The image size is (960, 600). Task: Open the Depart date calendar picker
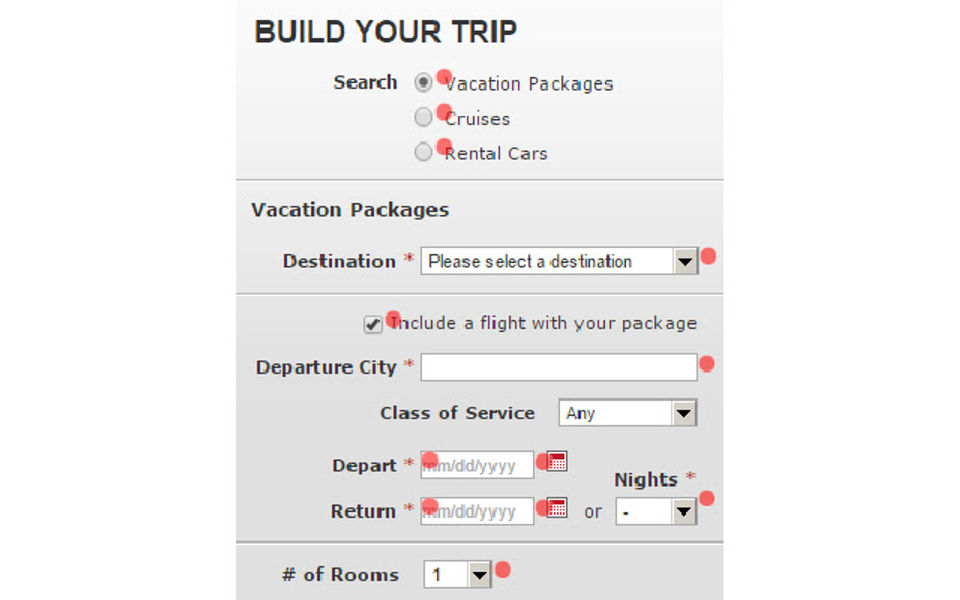point(558,461)
